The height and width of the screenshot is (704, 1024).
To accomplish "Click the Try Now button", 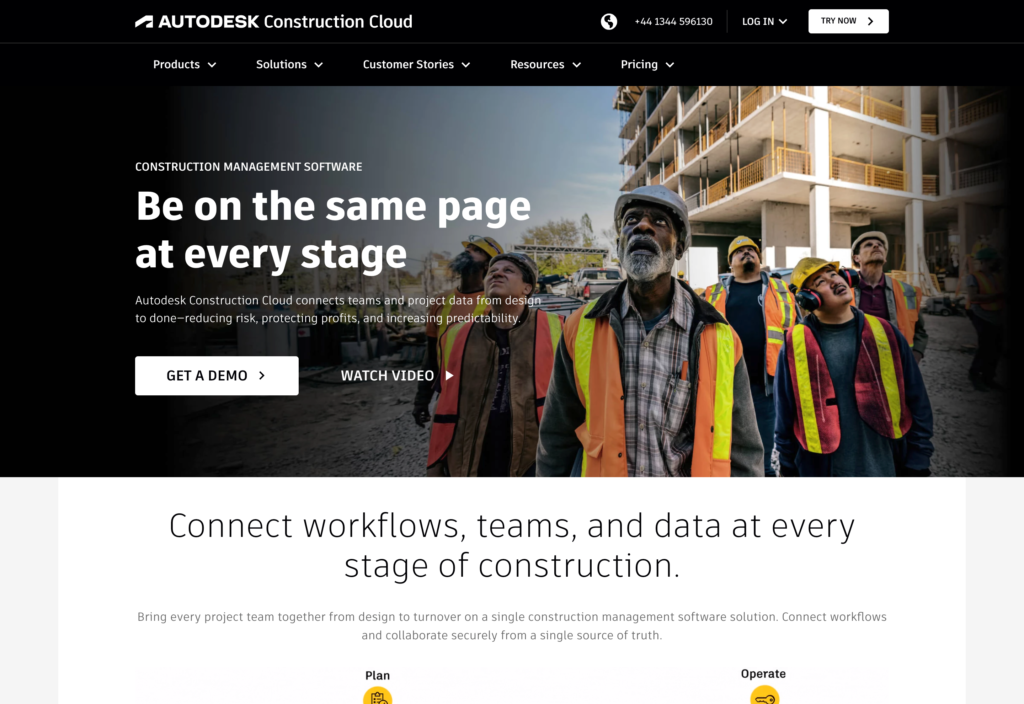I will pyautogui.click(x=848, y=22).
